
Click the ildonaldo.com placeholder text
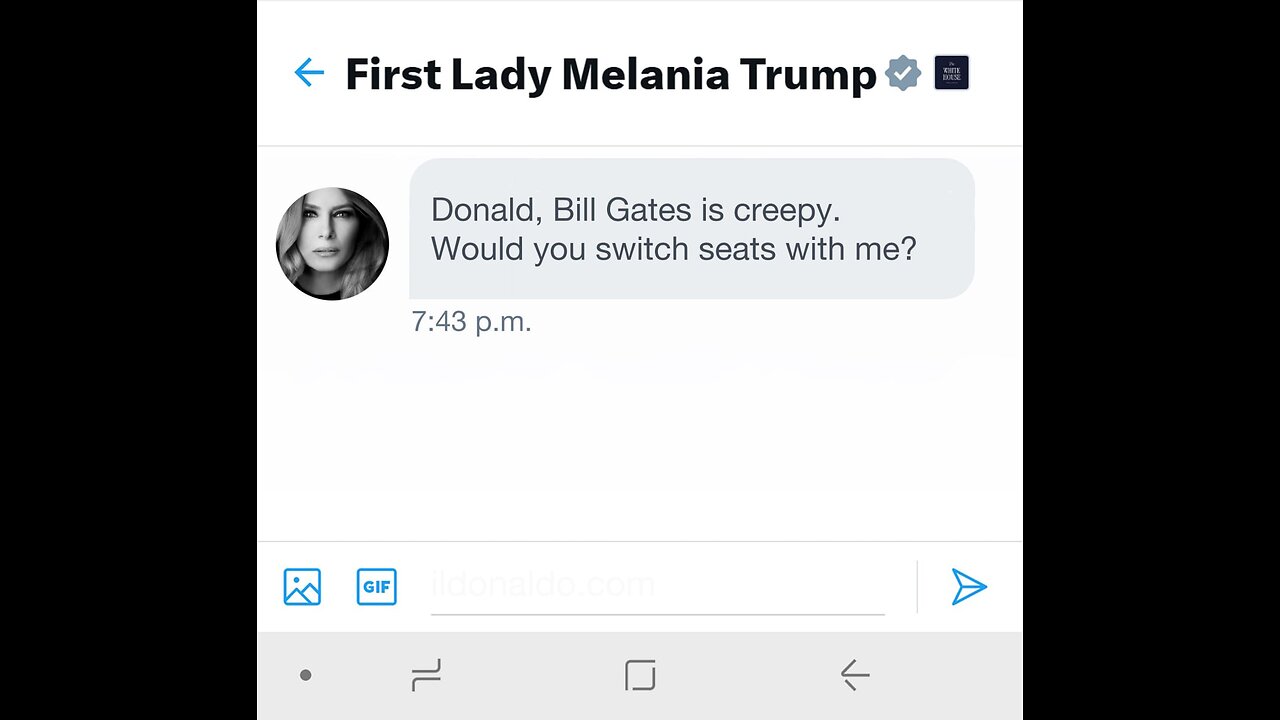point(543,585)
